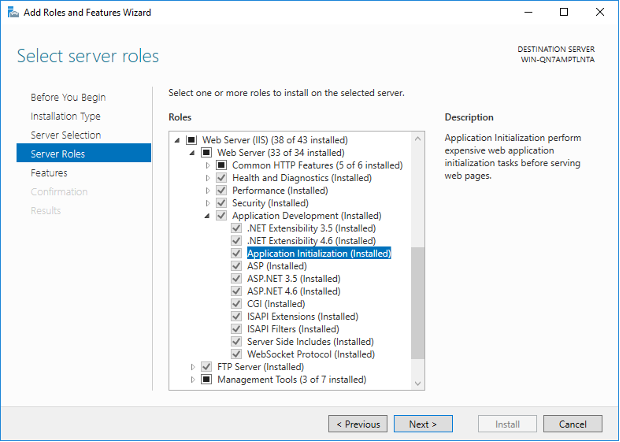Open the Server Selection page
Image resolution: width=620 pixels, height=442 pixels.
click(x=65, y=135)
